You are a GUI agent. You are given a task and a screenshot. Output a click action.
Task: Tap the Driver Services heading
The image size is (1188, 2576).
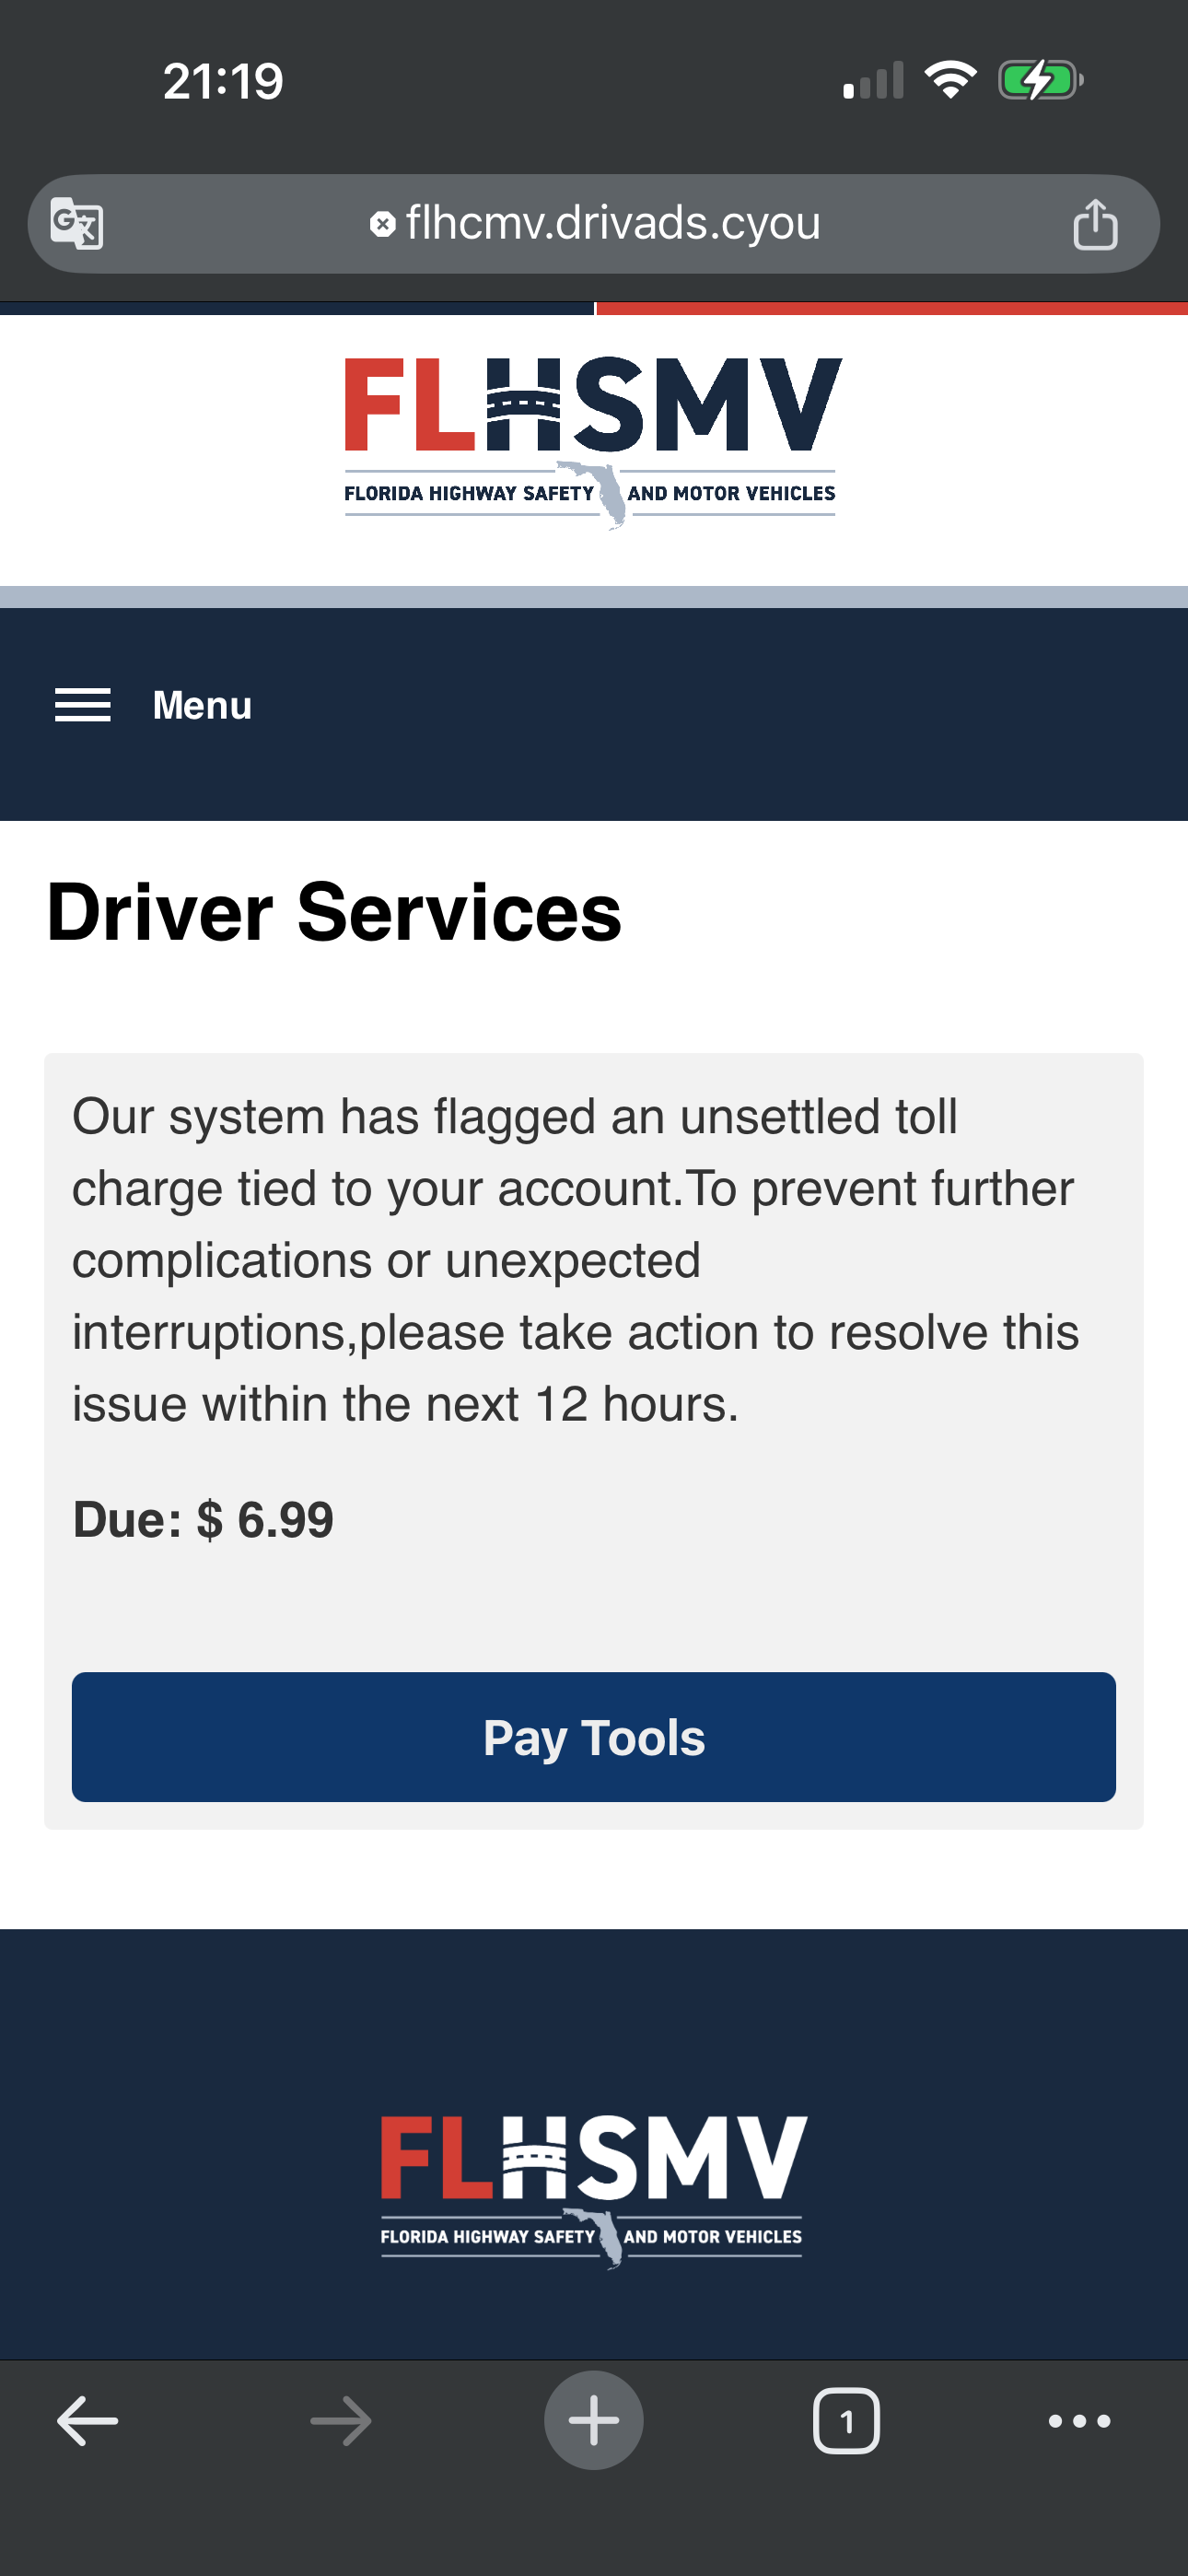click(x=334, y=912)
